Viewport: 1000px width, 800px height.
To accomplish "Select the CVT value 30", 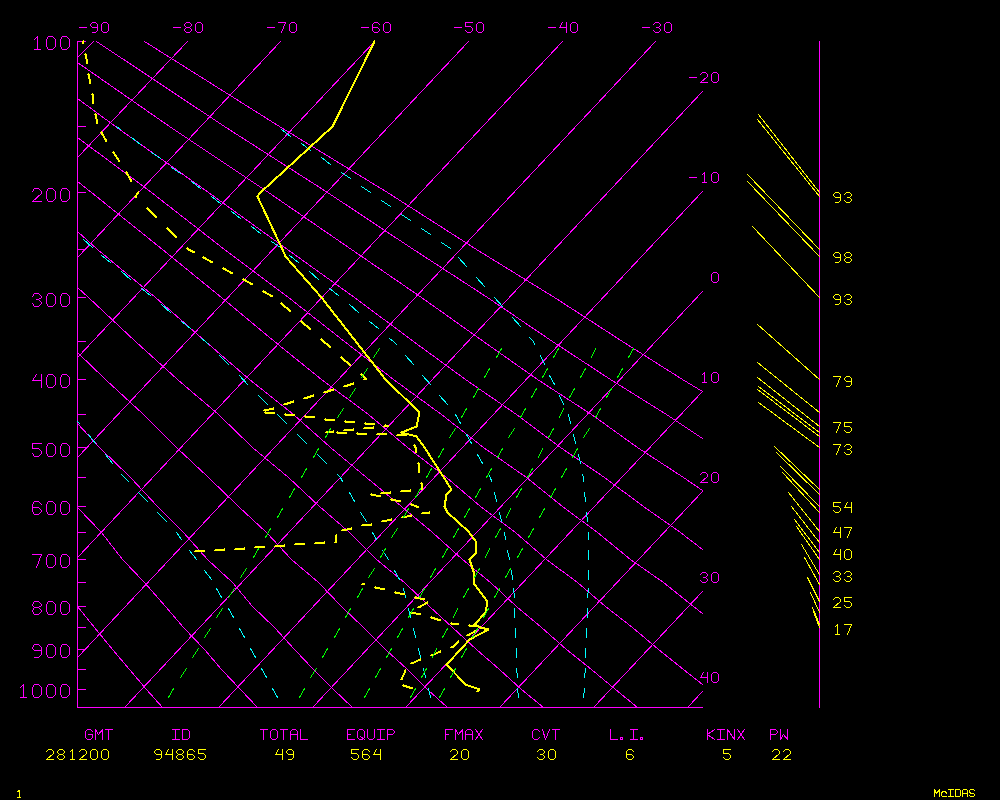I will [545, 755].
